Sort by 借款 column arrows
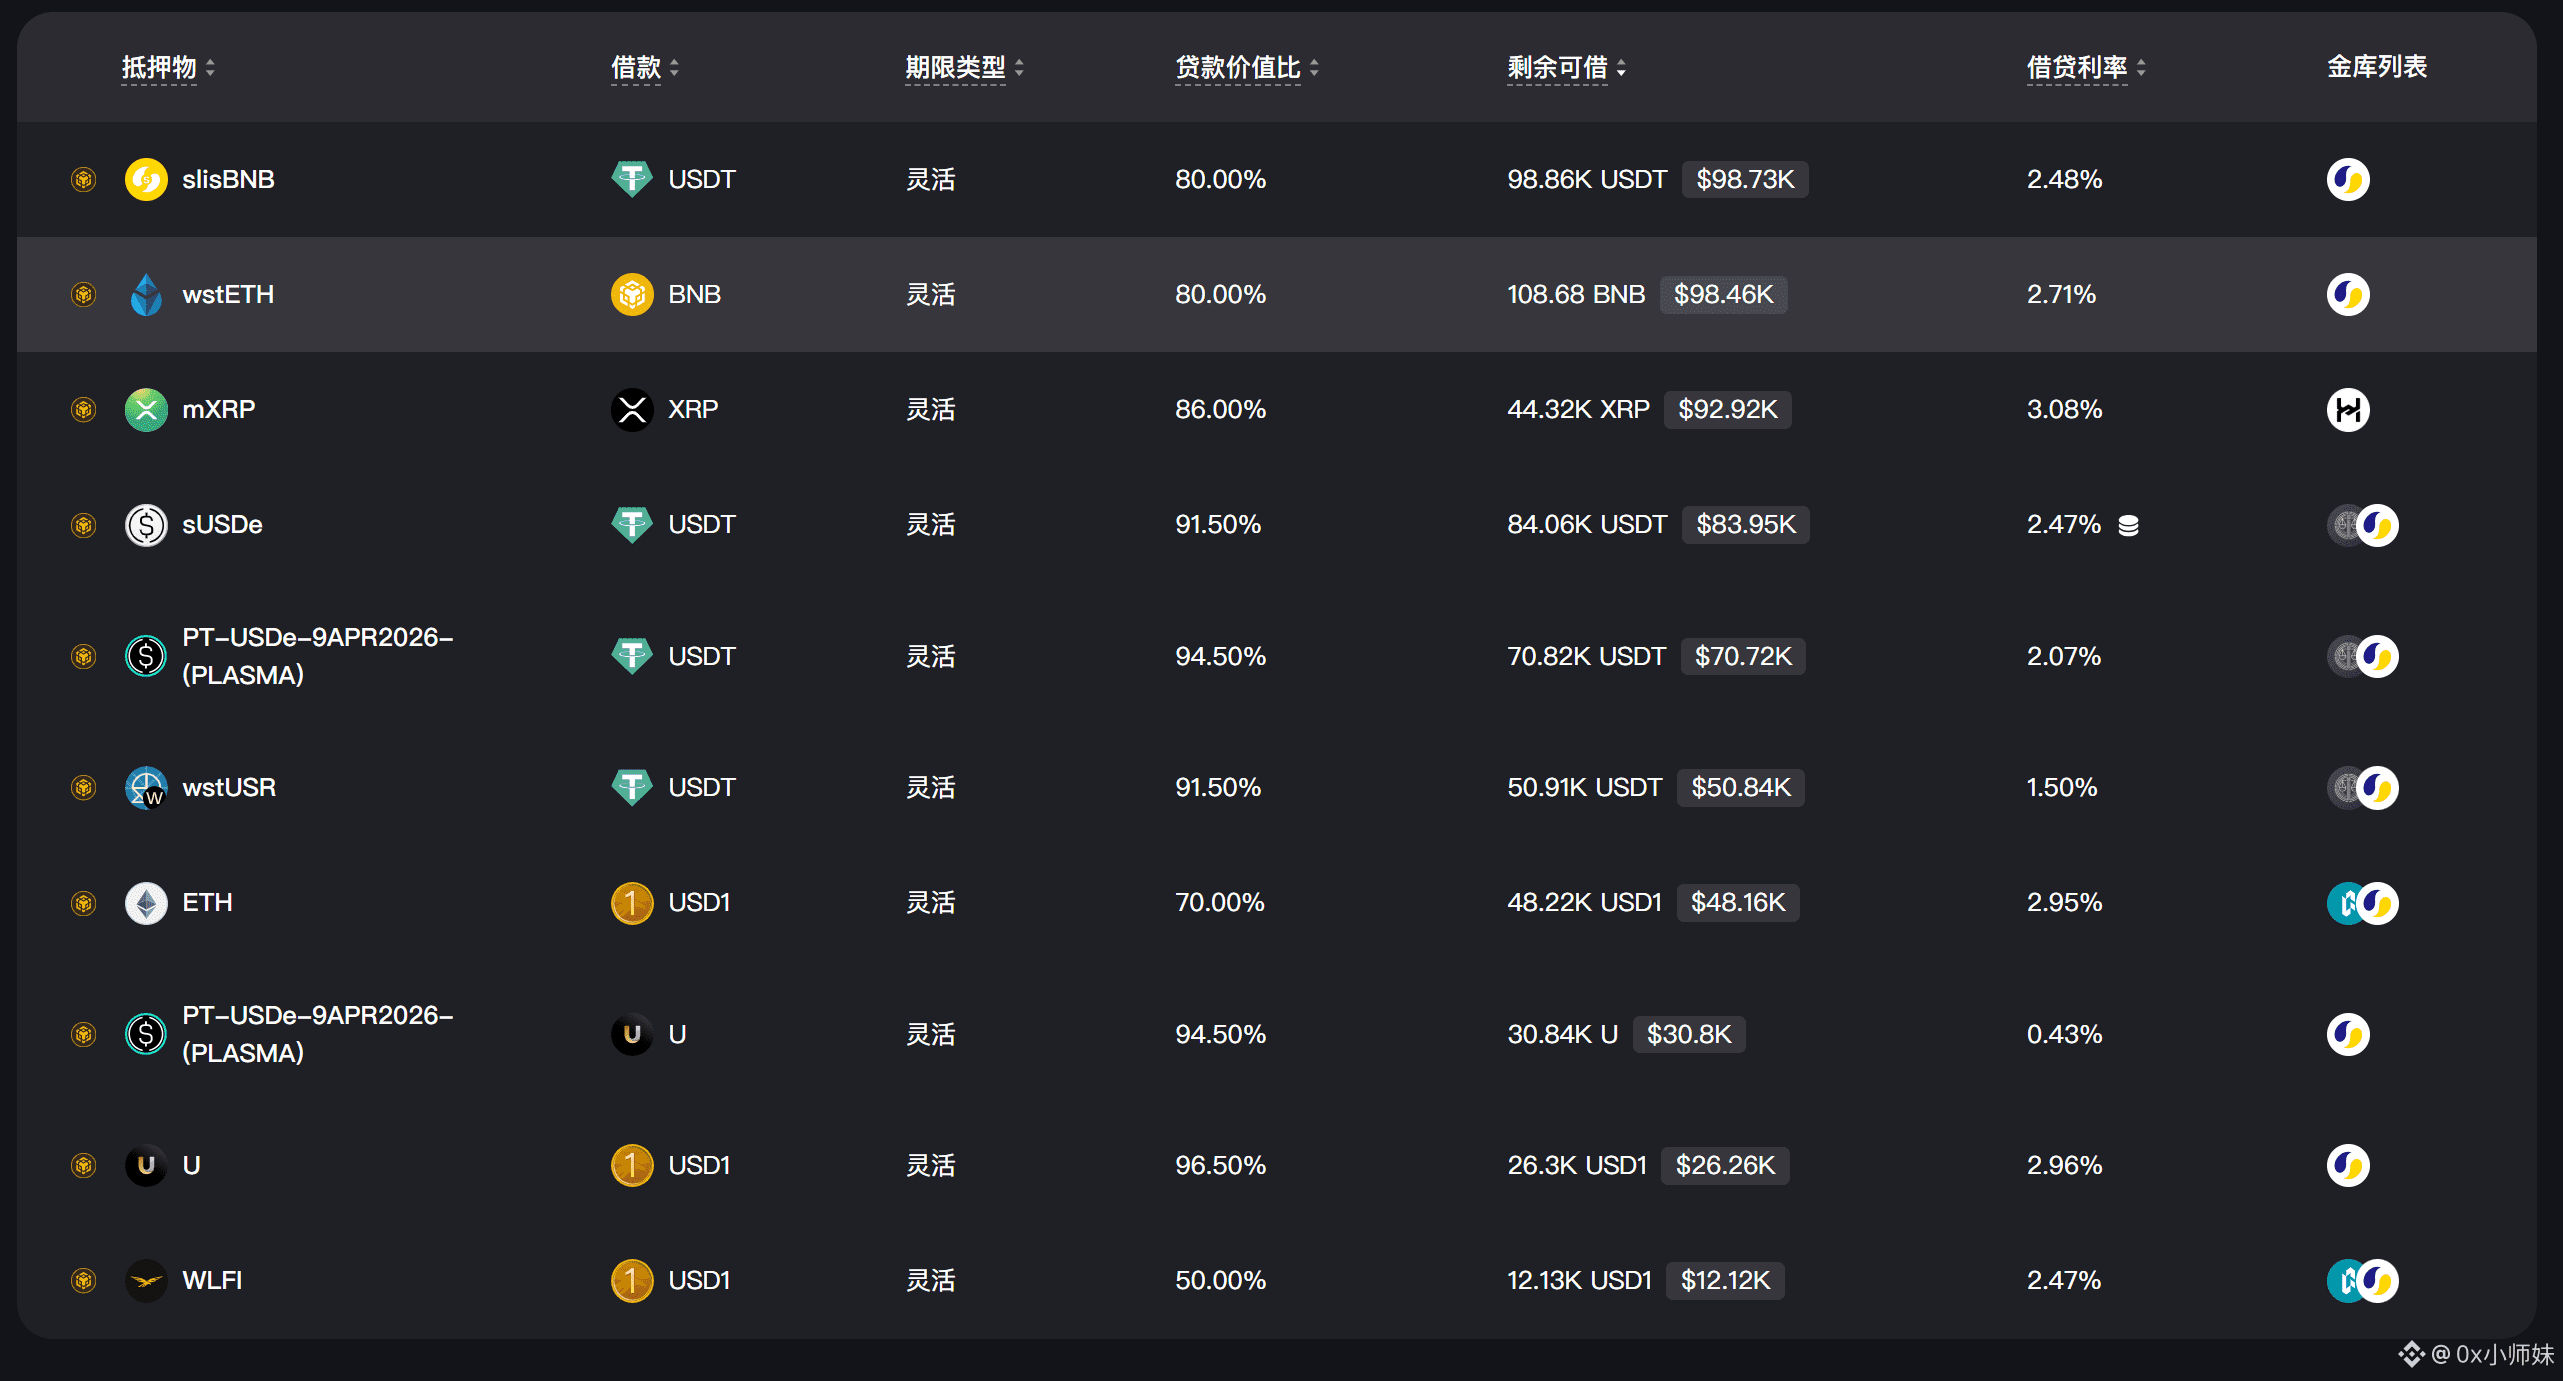The image size is (2563, 1381). 674,68
